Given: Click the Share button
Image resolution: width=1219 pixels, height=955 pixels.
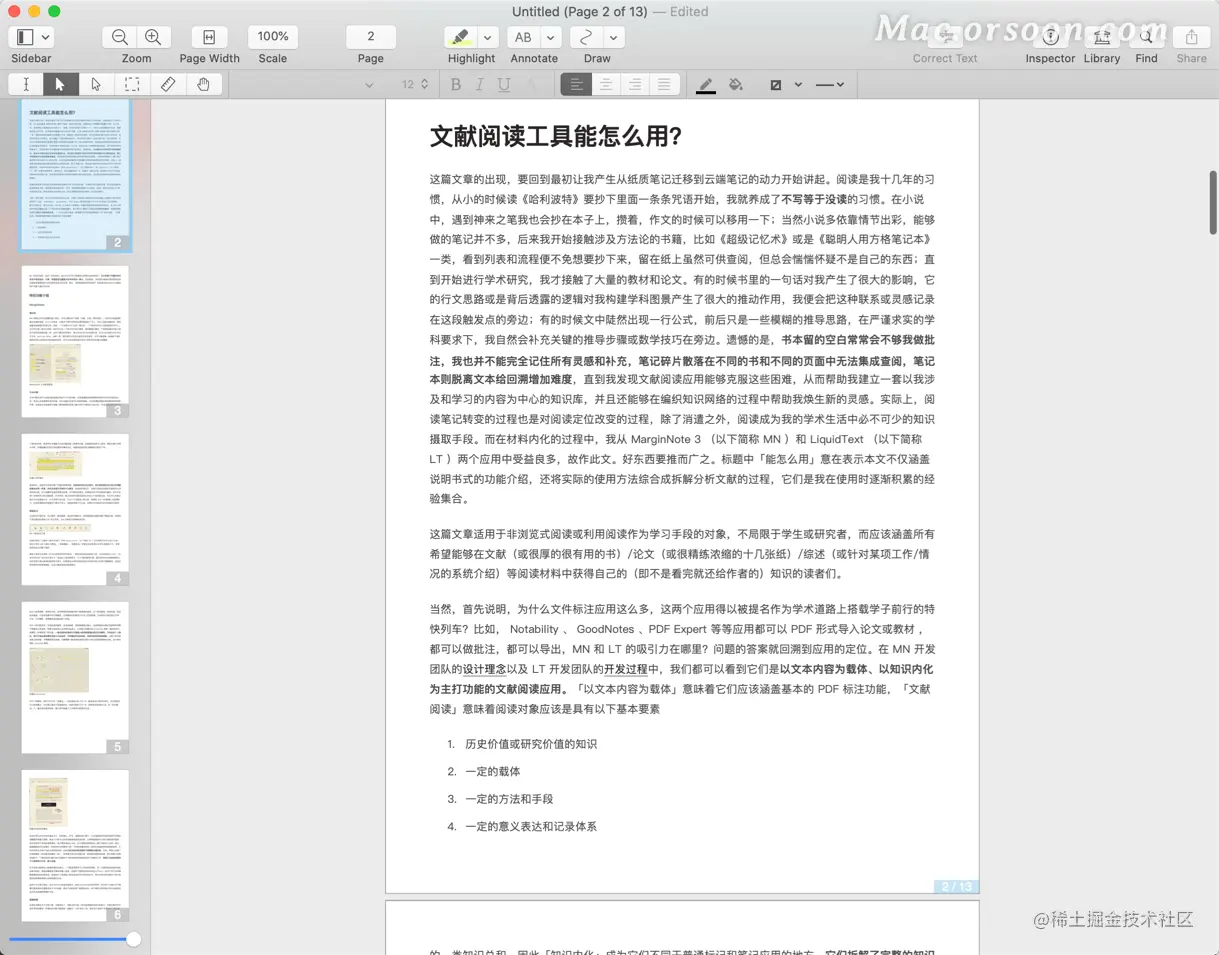Looking at the screenshot, I should pos(1191,37).
